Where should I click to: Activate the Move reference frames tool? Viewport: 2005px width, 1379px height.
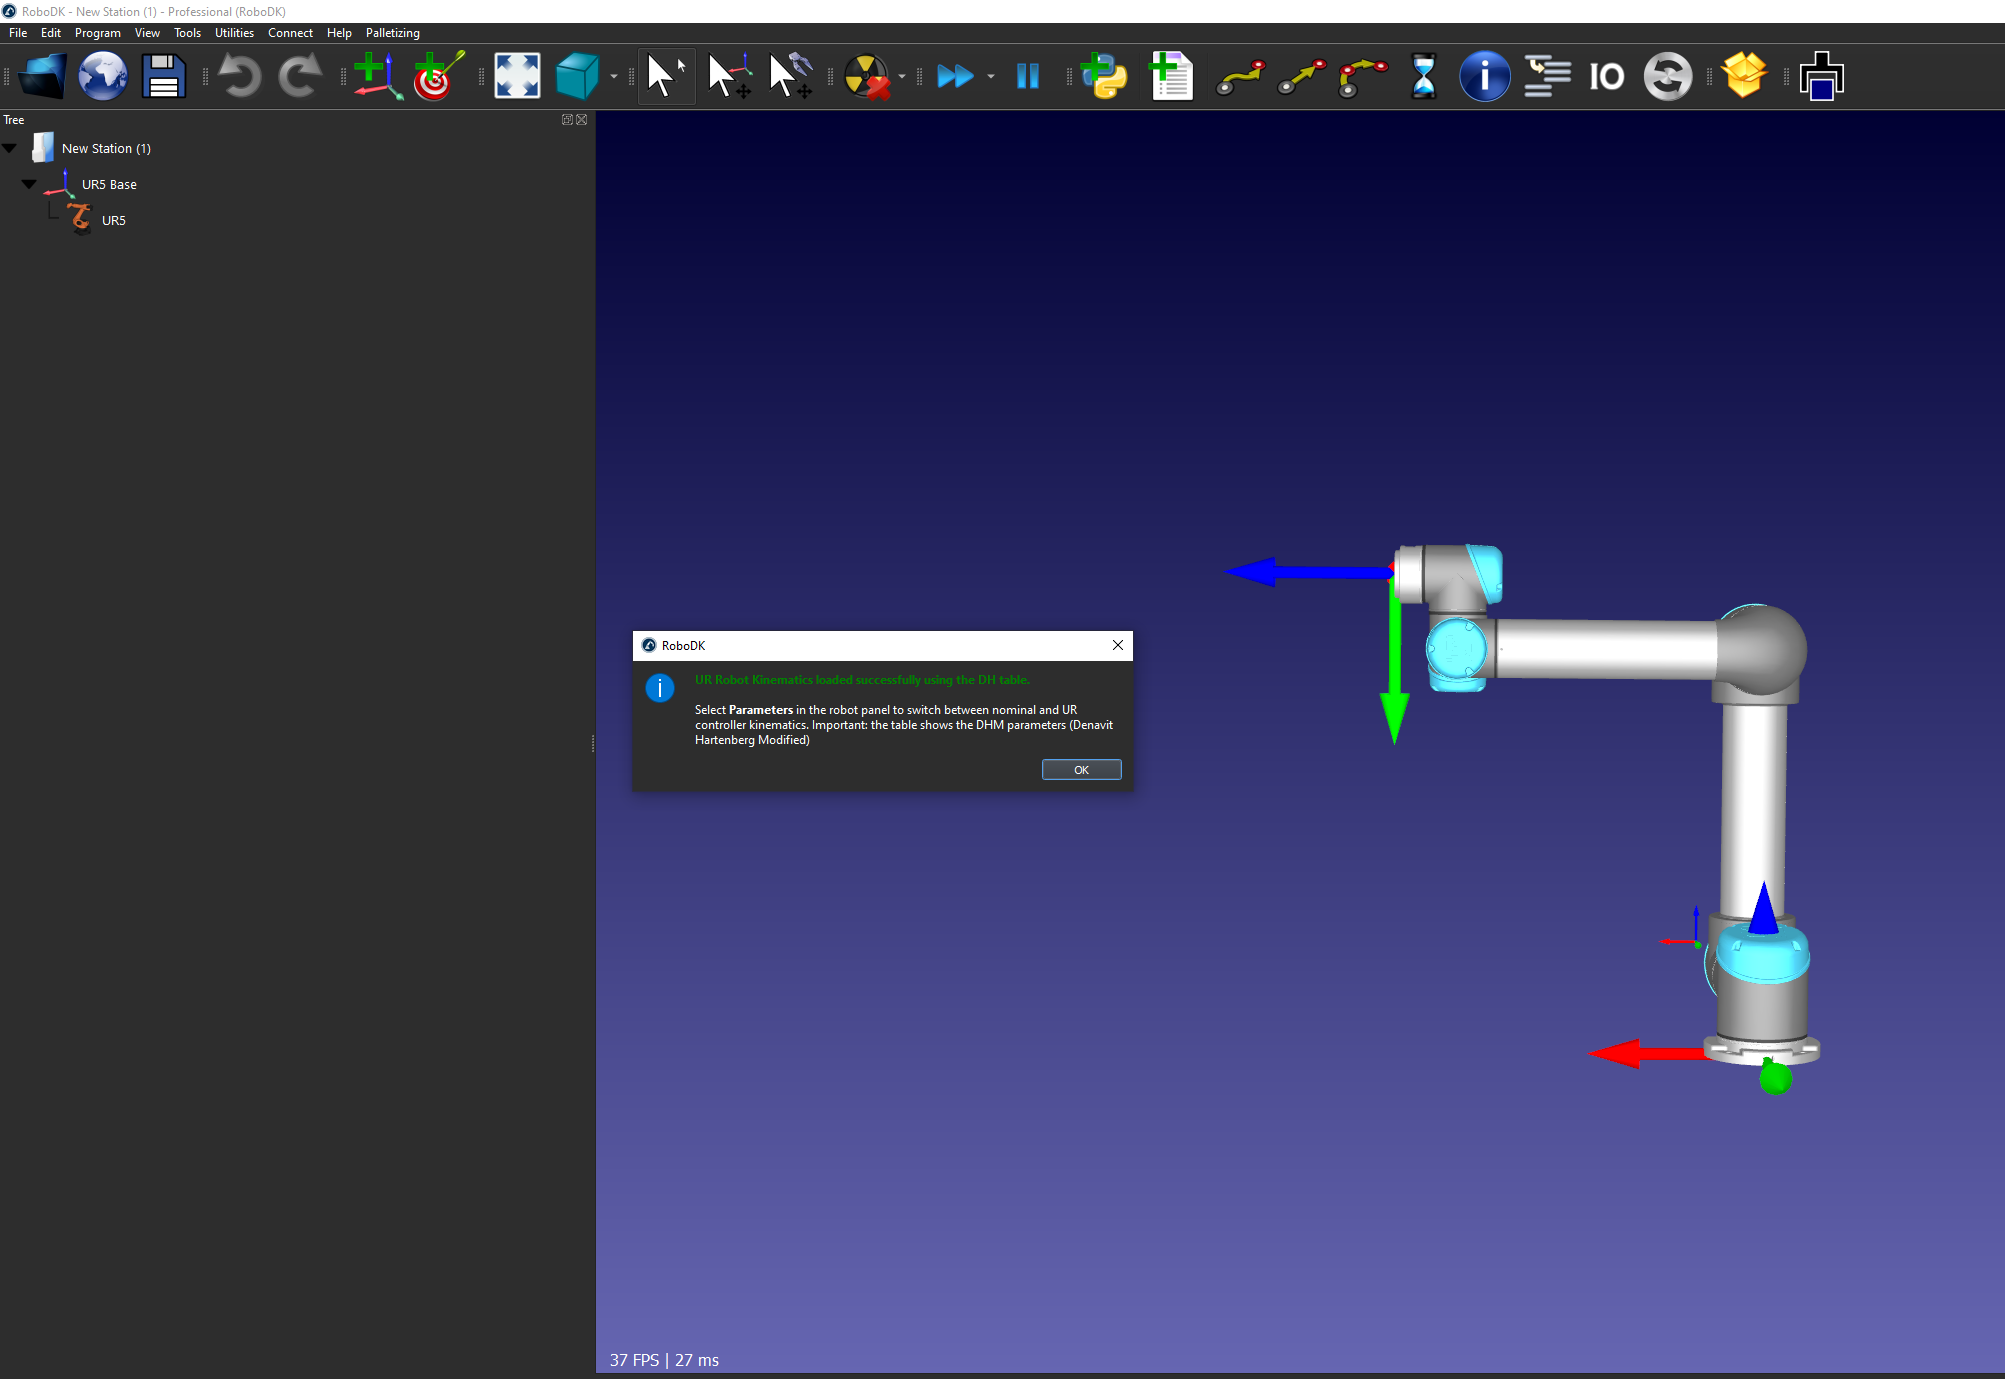[729, 76]
